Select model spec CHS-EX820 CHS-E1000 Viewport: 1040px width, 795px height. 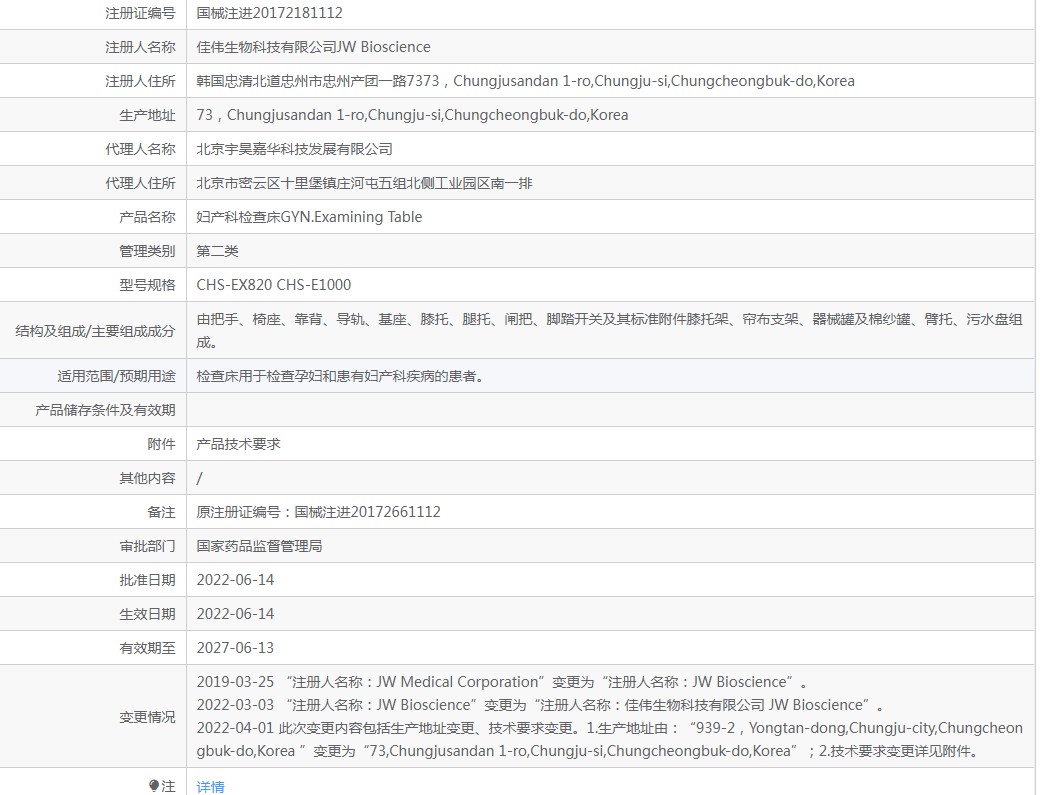(273, 285)
